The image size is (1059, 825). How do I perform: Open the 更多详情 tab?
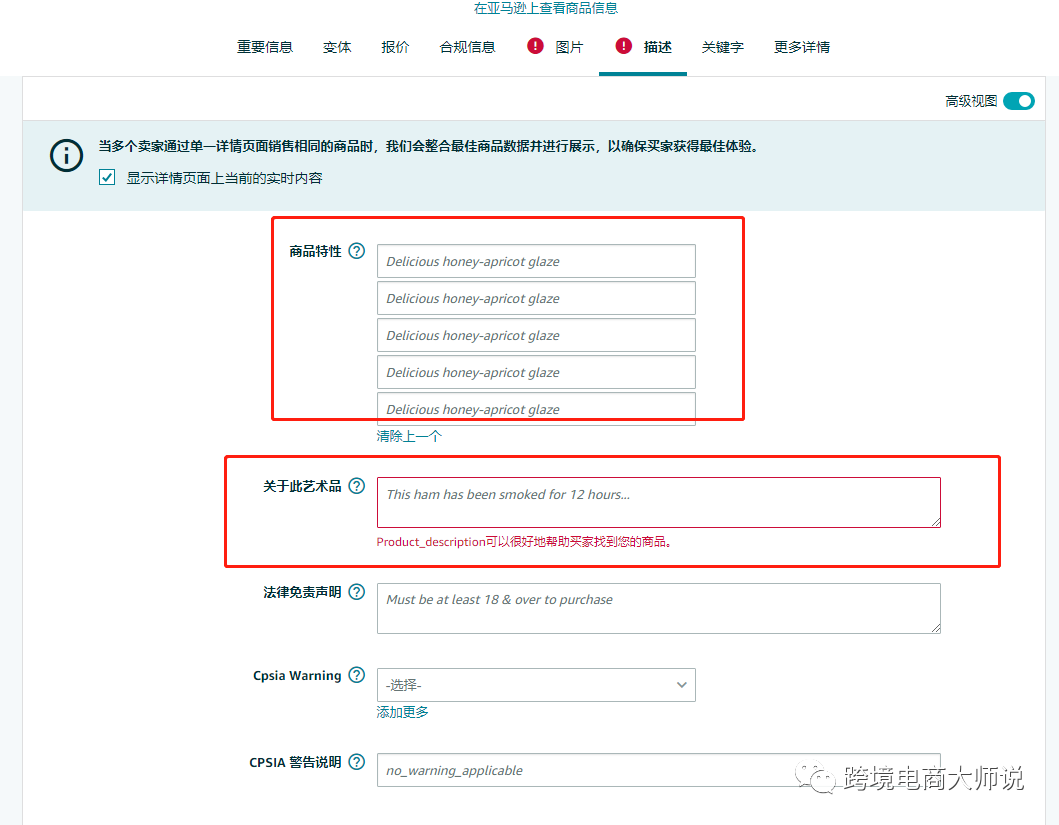[801, 46]
